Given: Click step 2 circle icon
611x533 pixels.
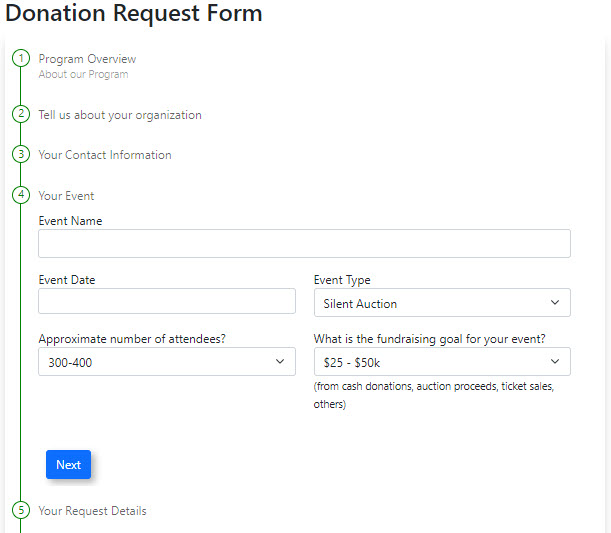Looking at the screenshot, I should (x=21, y=115).
